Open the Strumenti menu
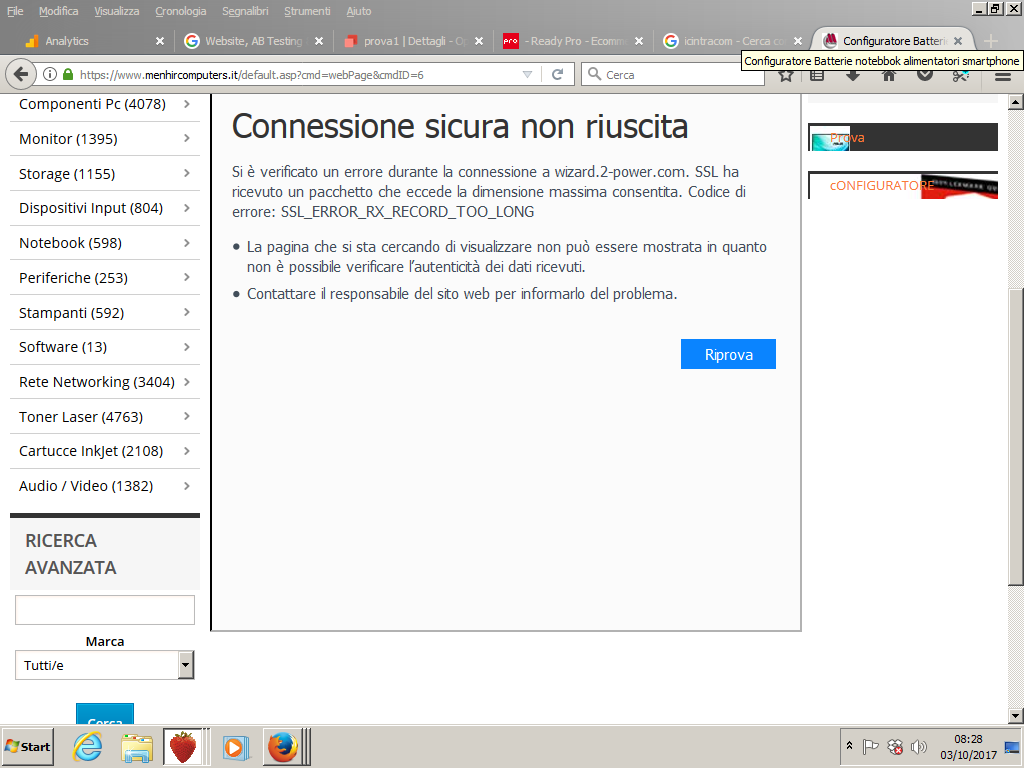The image size is (1024, 768). (x=308, y=11)
